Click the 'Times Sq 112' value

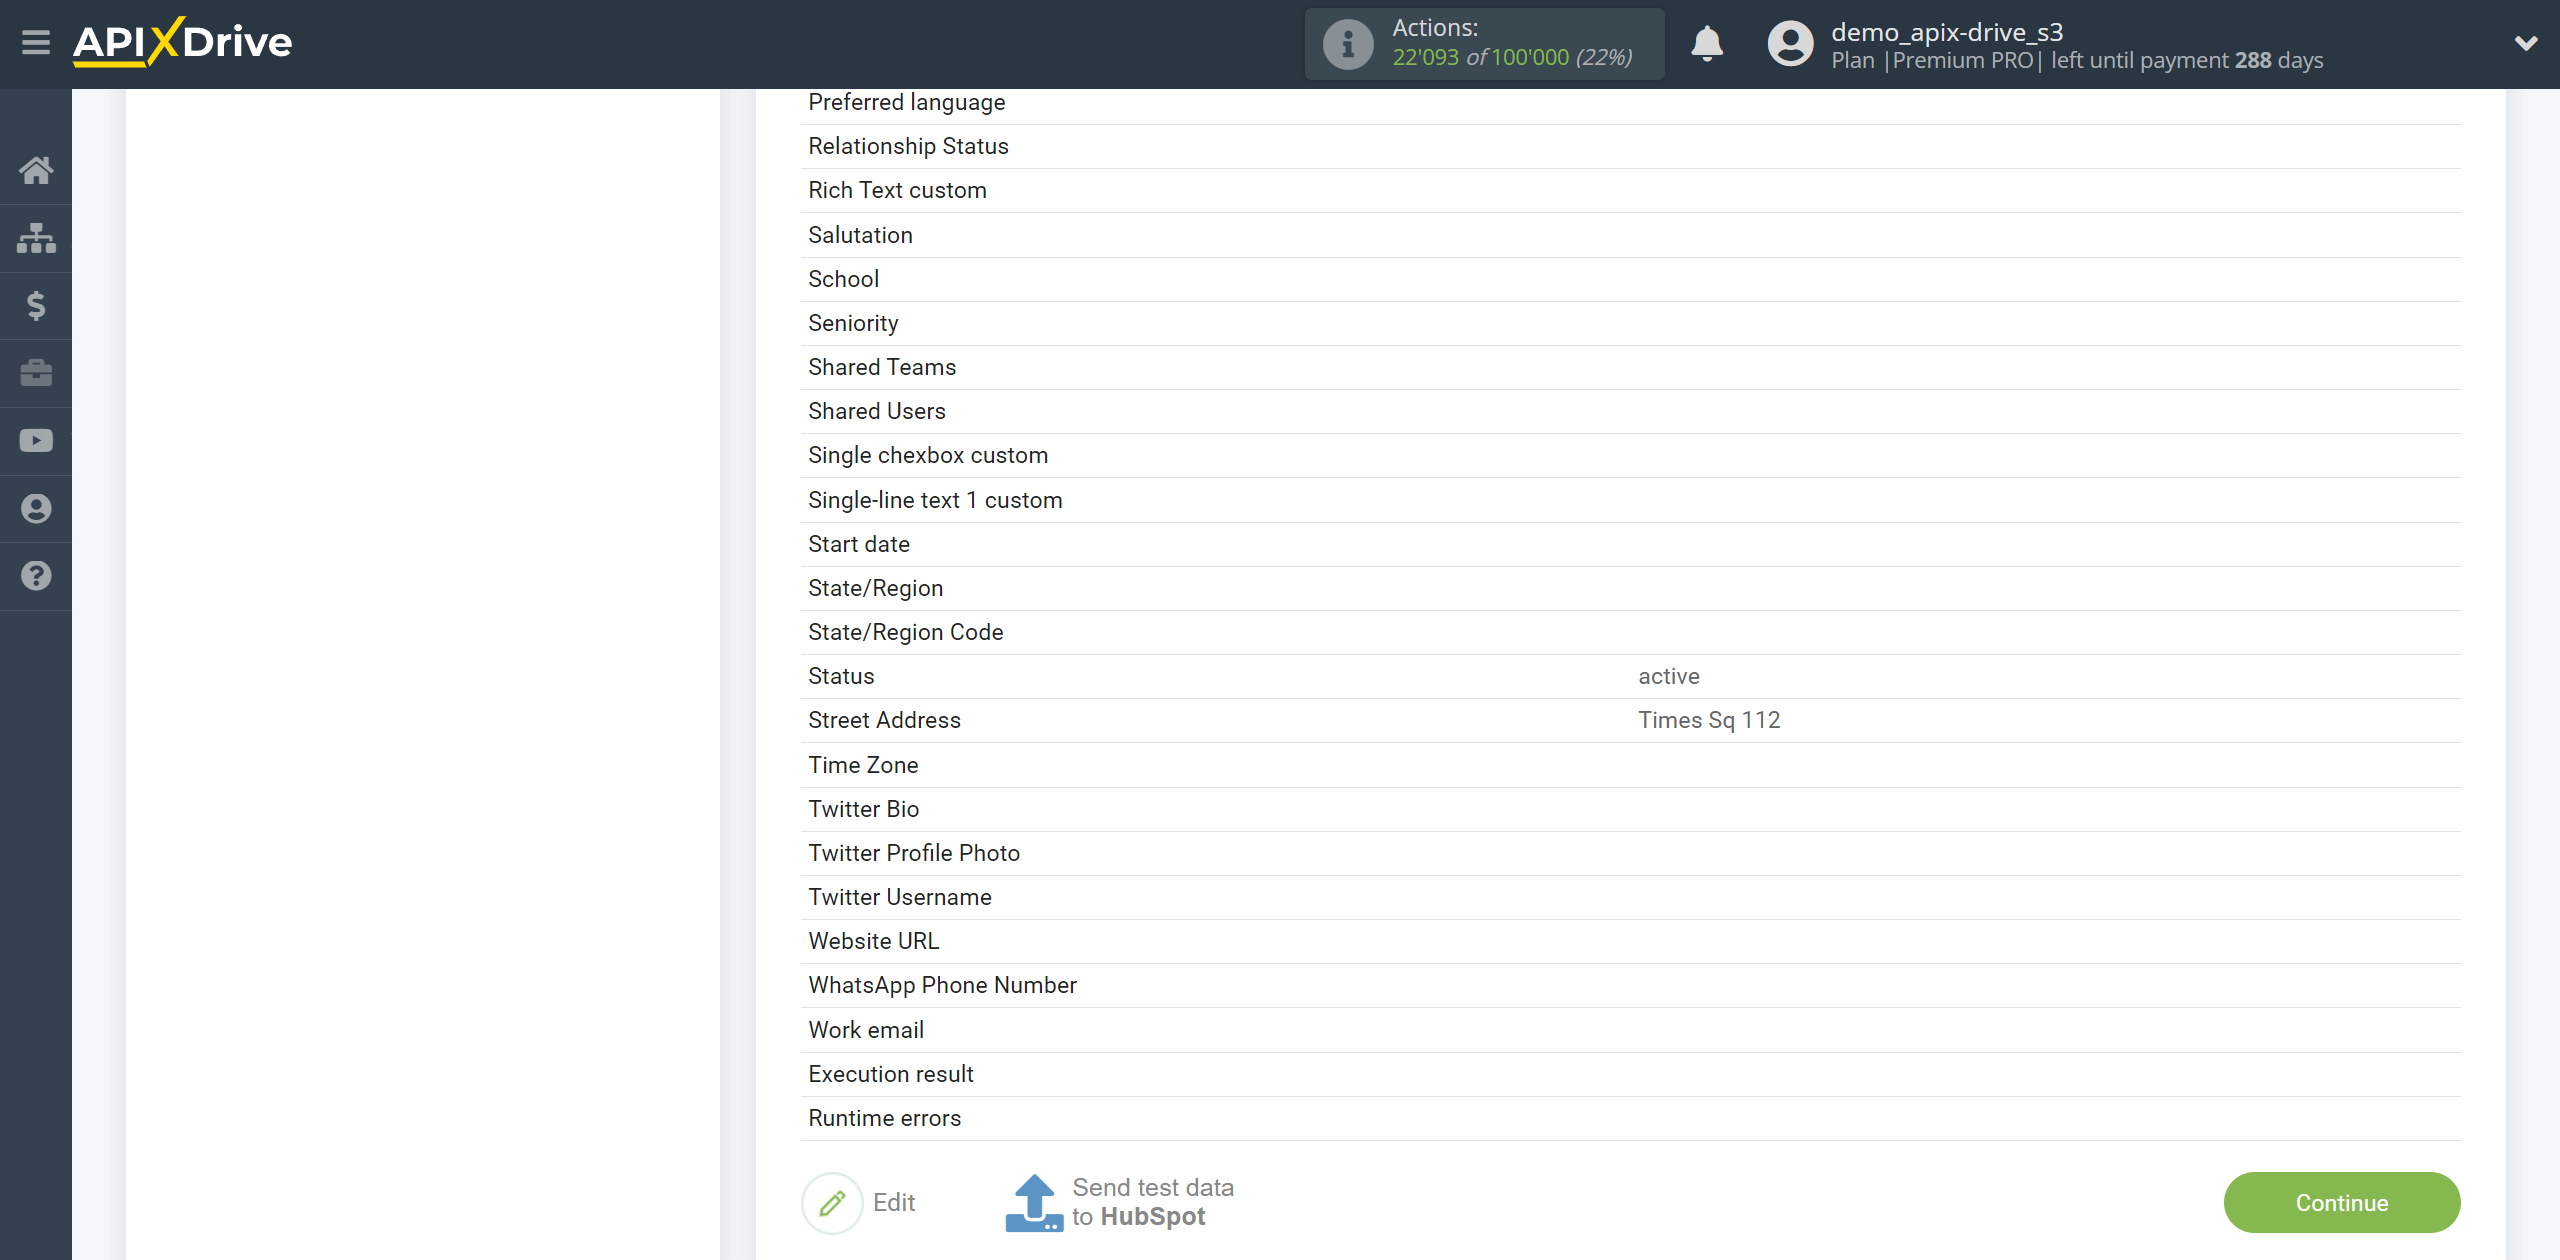[x=1709, y=721]
